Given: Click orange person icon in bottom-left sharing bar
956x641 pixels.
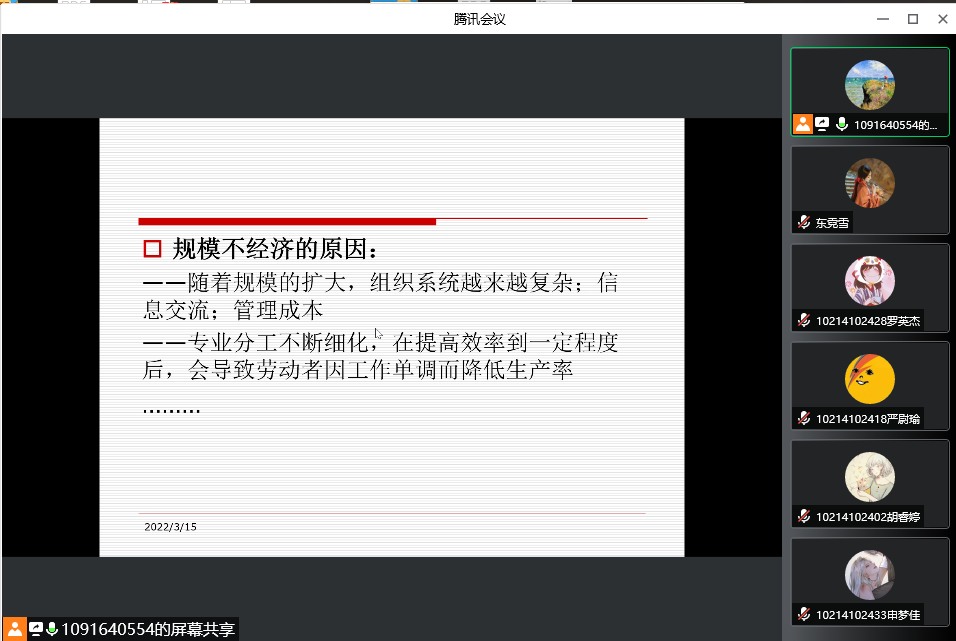Looking at the screenshot, I should 15,629.
